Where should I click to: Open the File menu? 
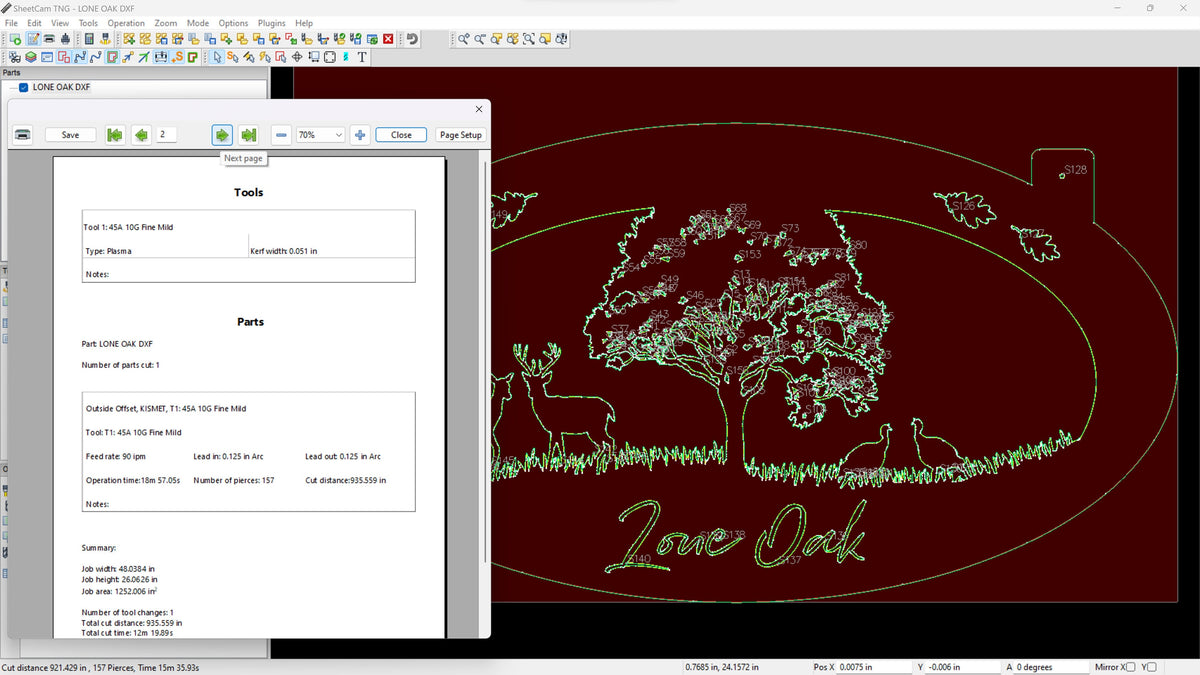tap(11, 23)
